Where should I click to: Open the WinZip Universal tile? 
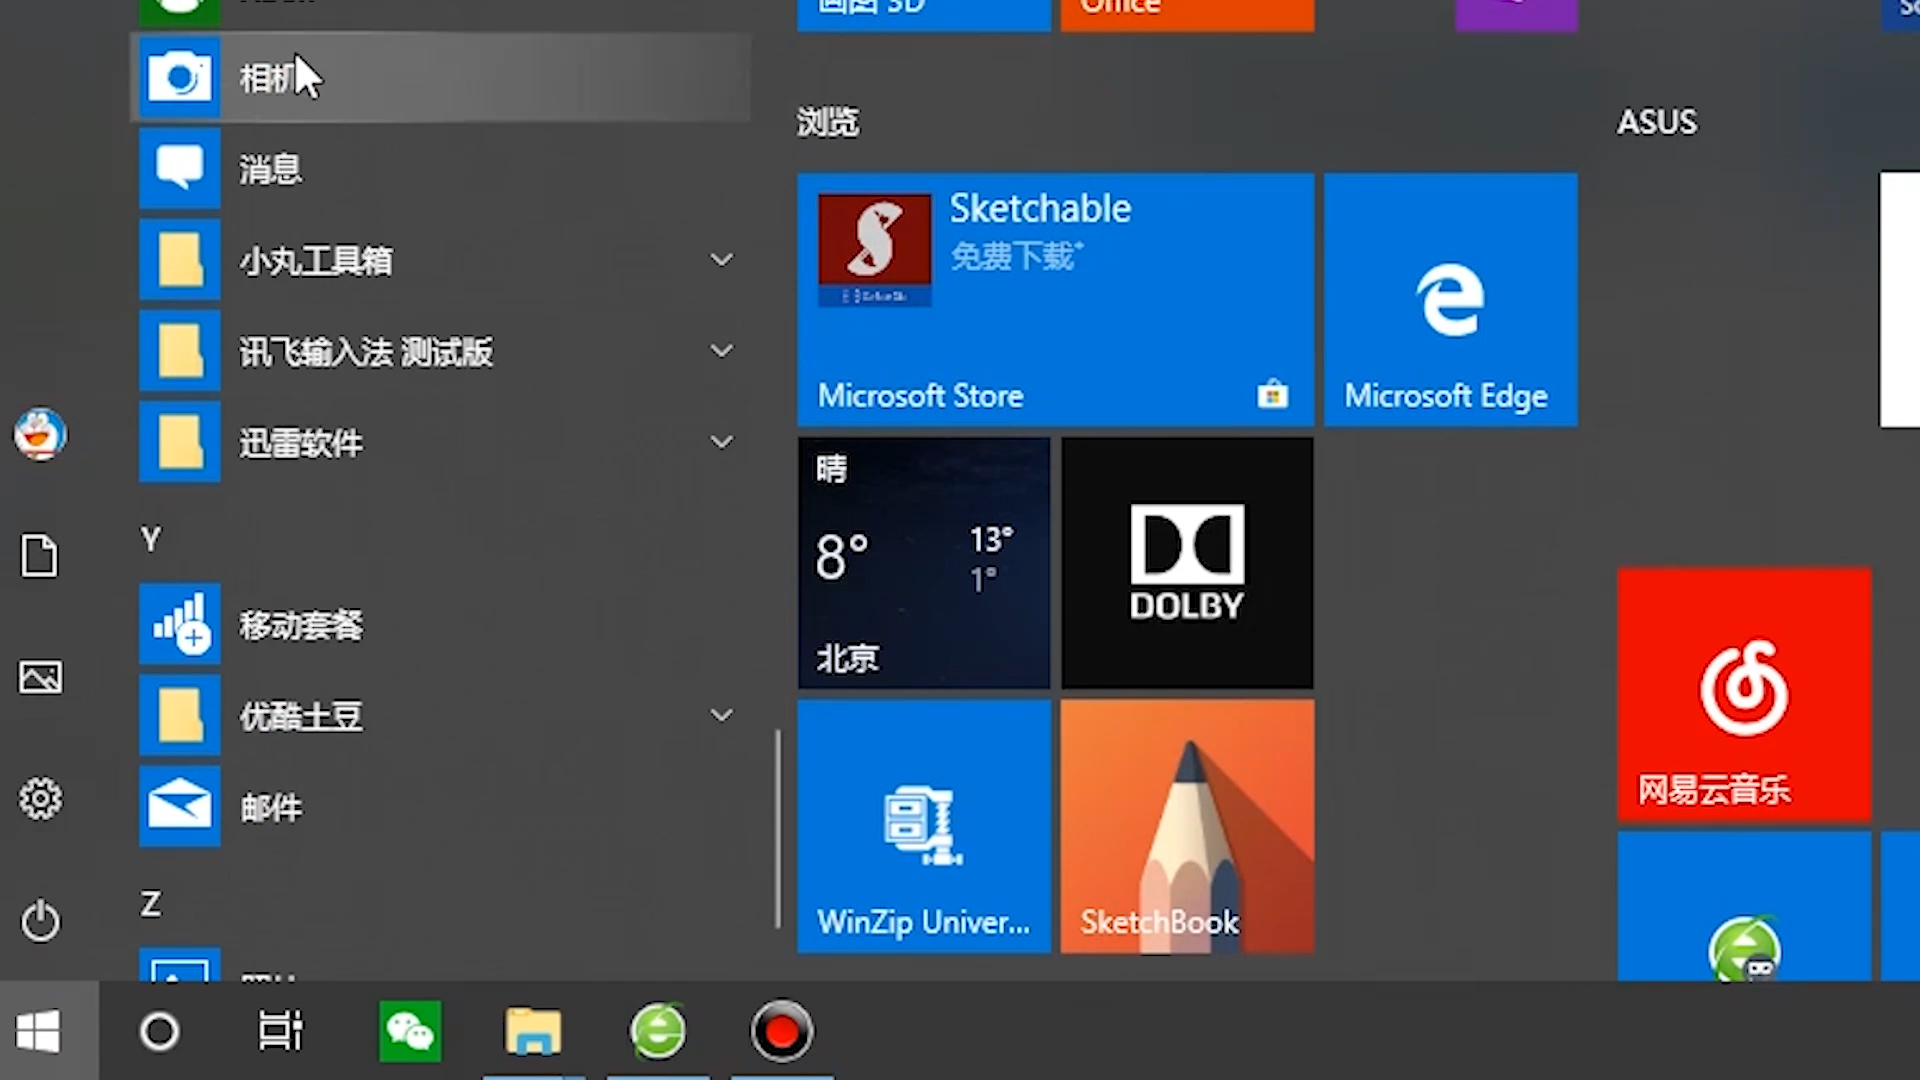point(924,826)
